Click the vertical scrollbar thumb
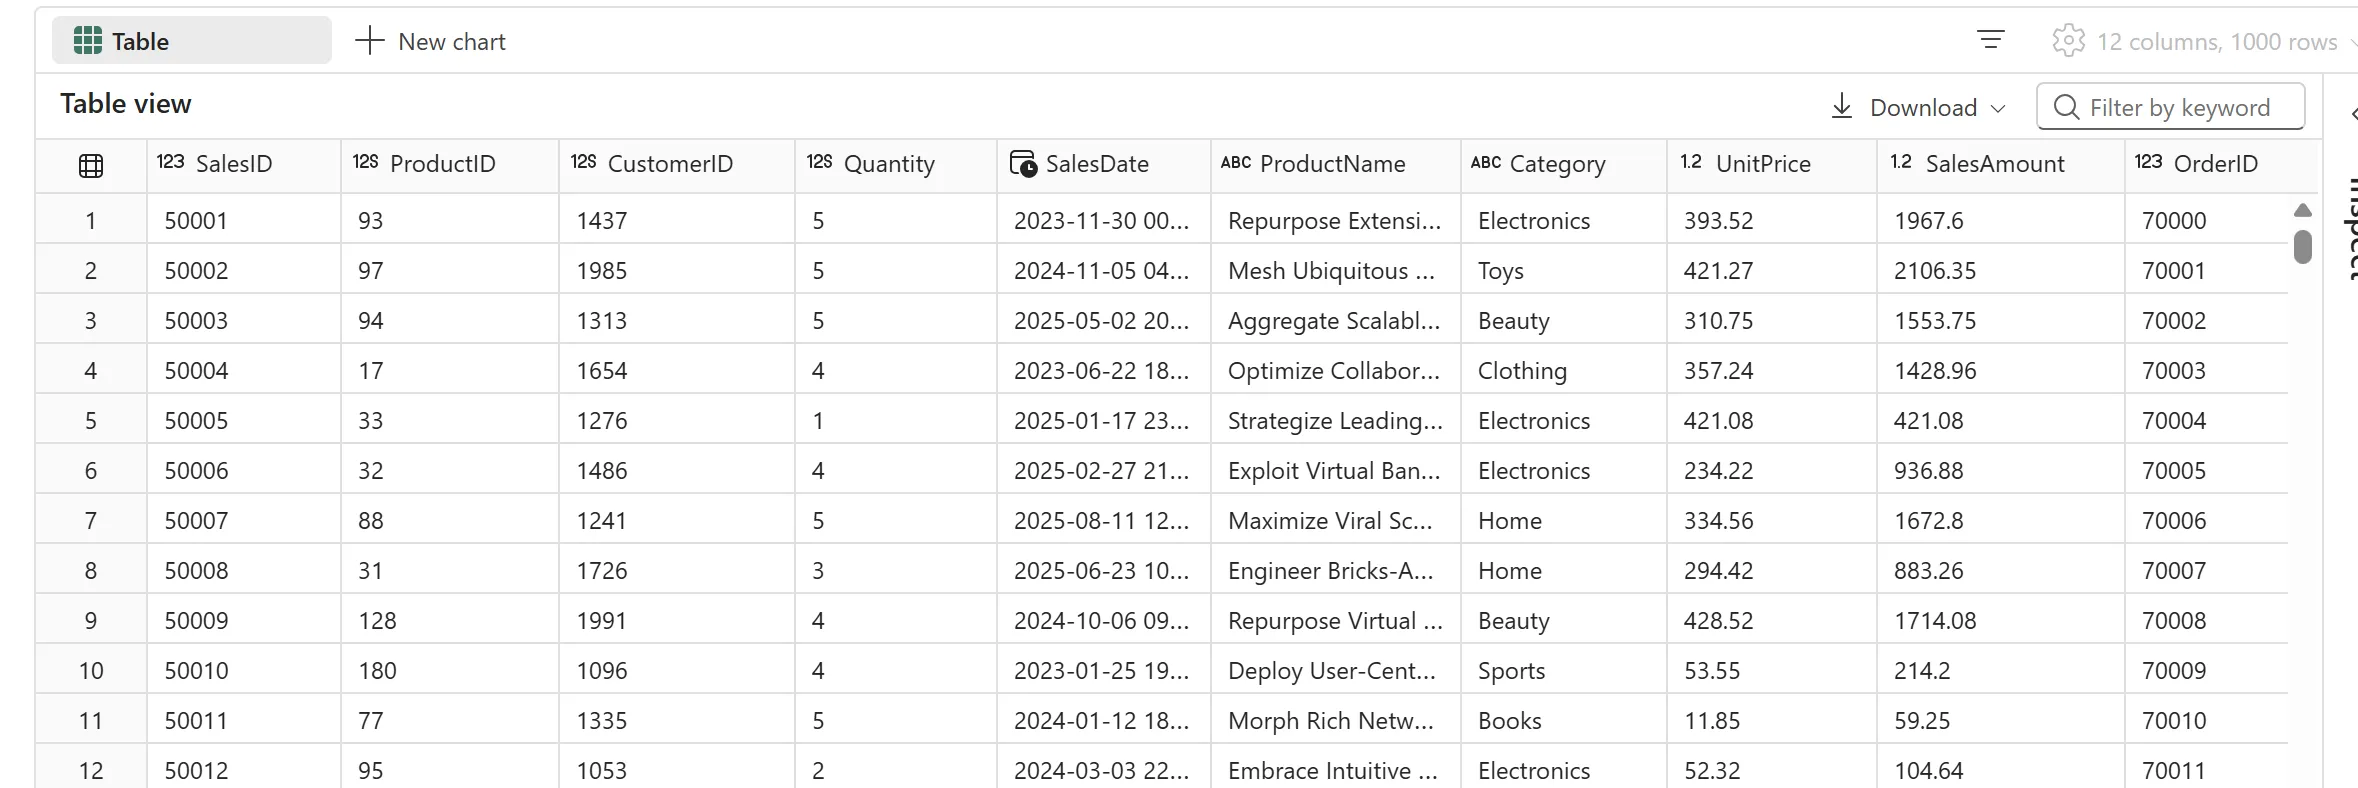 click(2303, 247)
